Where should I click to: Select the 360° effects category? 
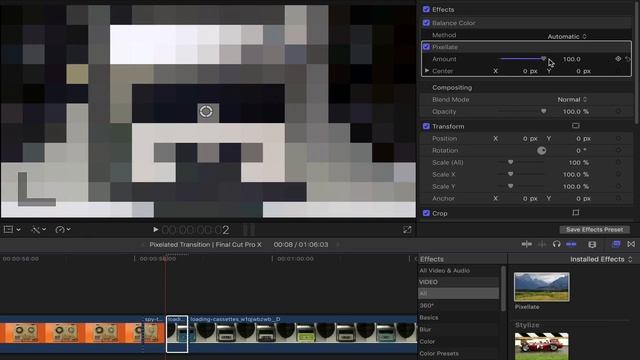pyautogui.click(x=427, y=305)
